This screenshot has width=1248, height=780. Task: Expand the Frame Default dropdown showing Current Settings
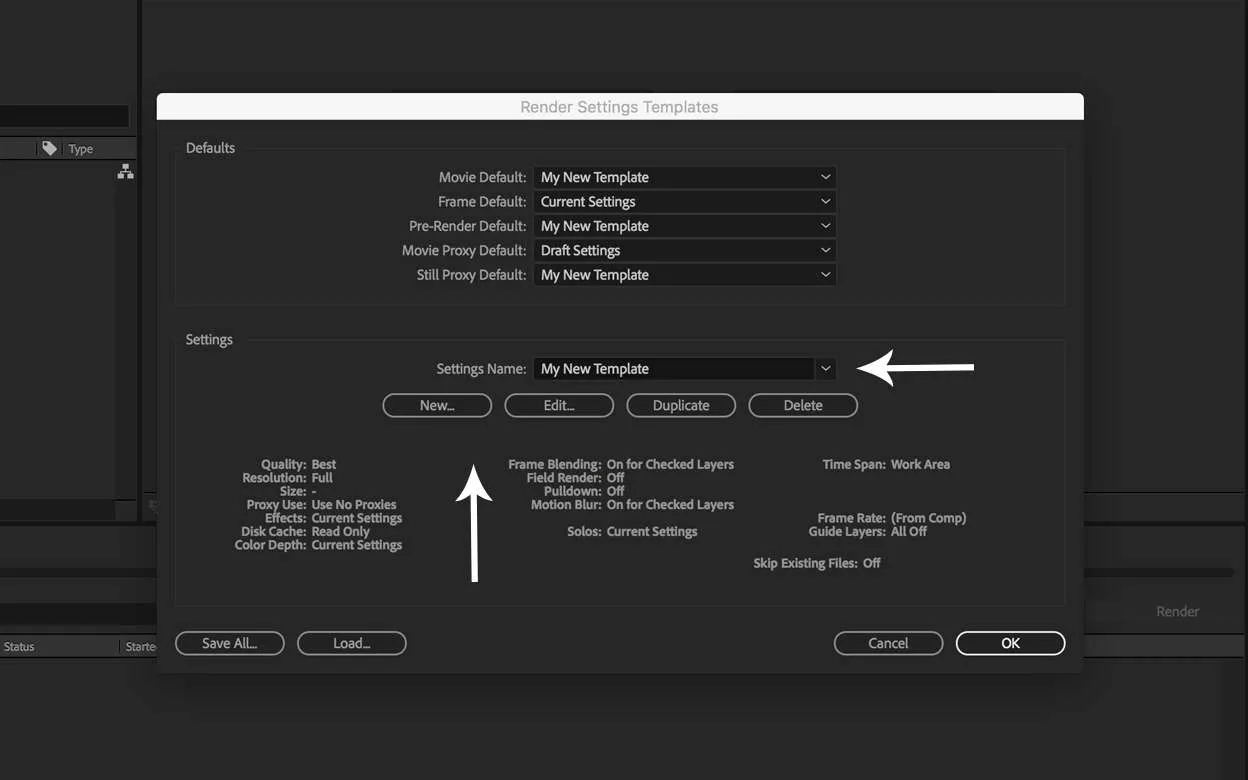click(x=684, y=202)
